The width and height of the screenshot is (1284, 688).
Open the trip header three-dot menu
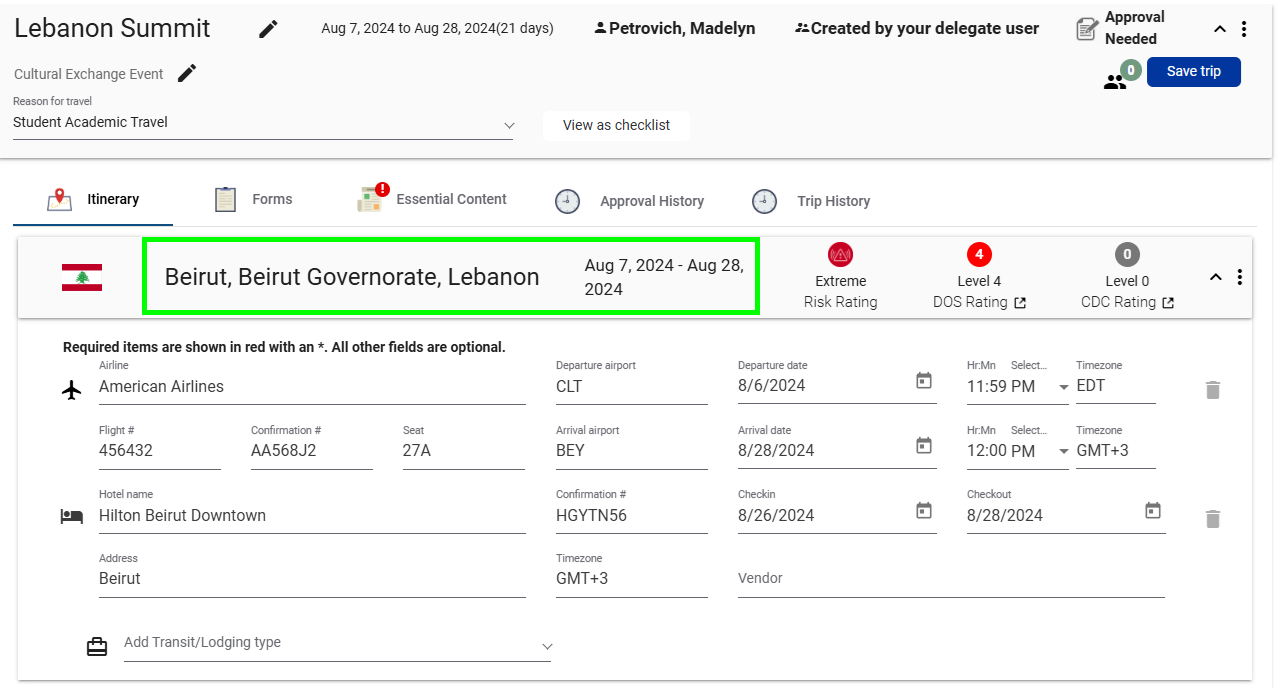[x=1244, y=29]
